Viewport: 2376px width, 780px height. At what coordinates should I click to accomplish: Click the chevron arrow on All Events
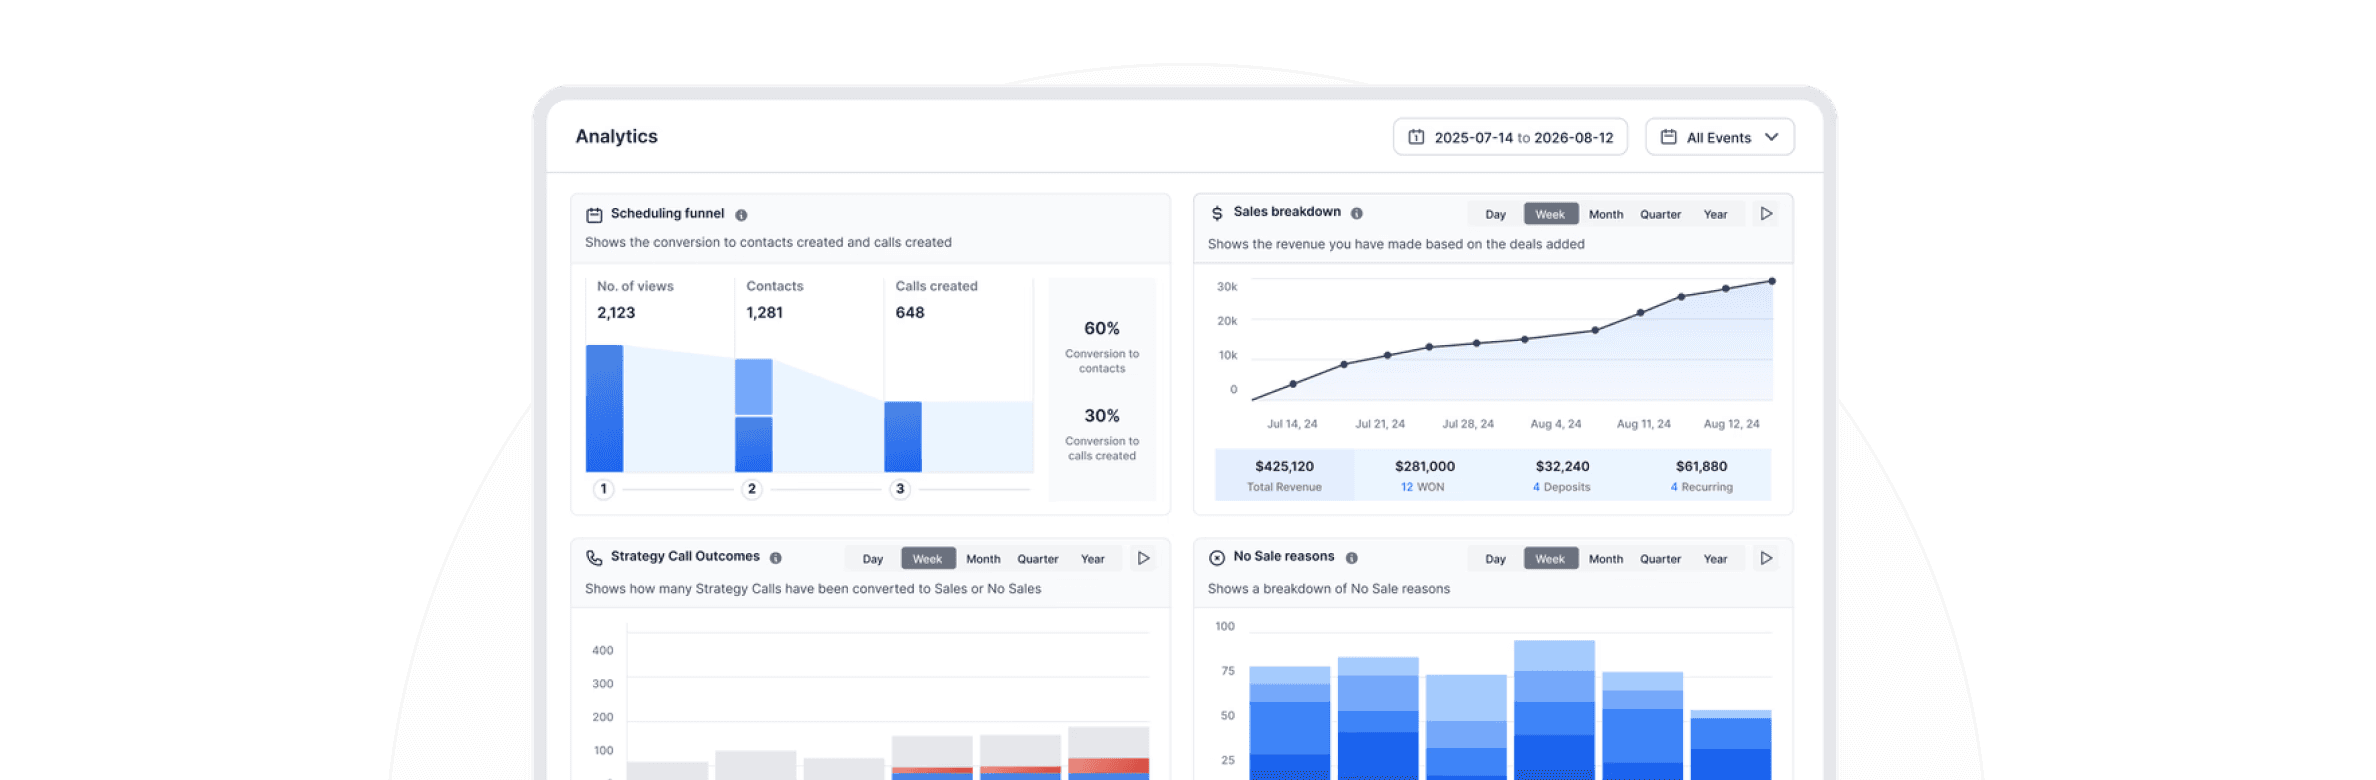[1771, 137]
